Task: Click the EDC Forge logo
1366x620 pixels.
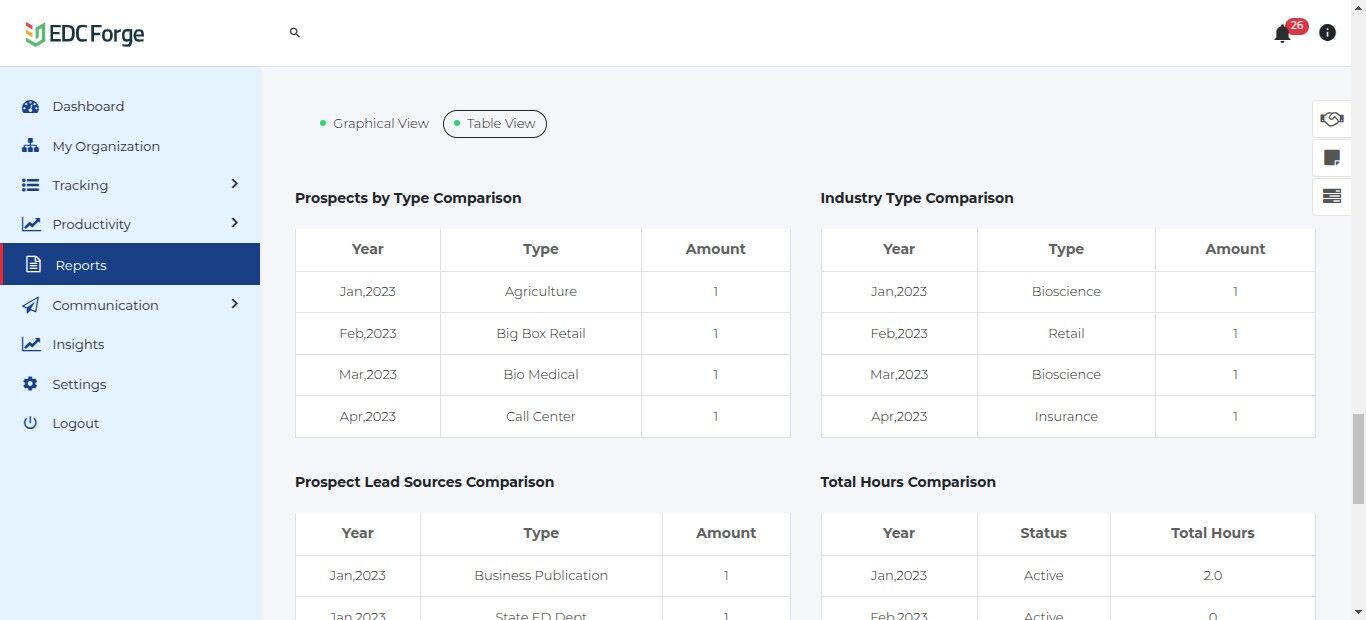Action: [85, 34]
